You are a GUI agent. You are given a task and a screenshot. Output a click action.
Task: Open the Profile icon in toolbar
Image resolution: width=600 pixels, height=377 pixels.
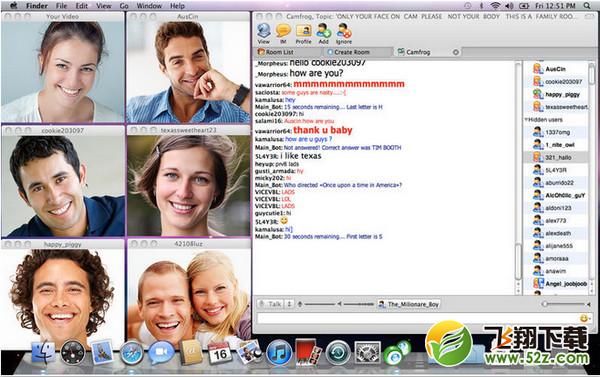[303, 33]
